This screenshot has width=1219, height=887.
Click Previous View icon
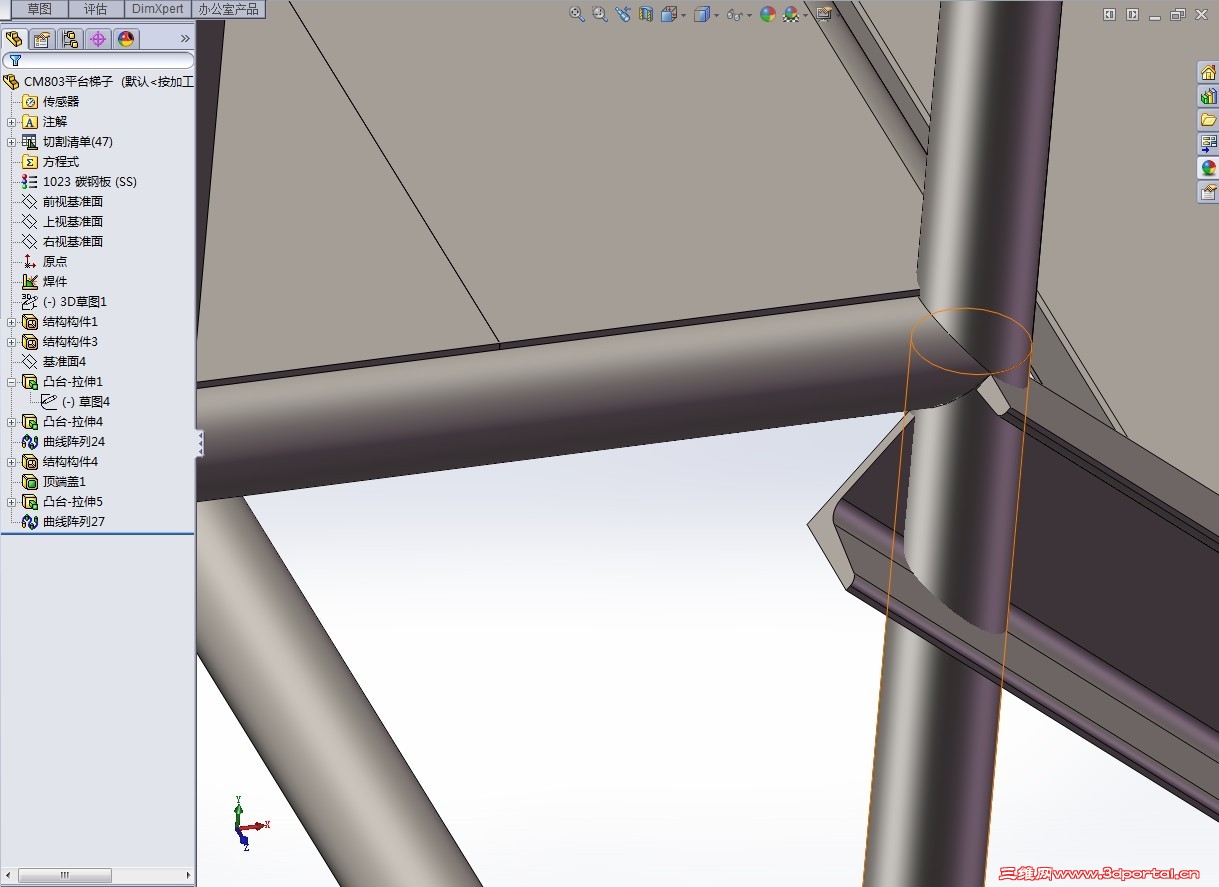pos(623,14)
